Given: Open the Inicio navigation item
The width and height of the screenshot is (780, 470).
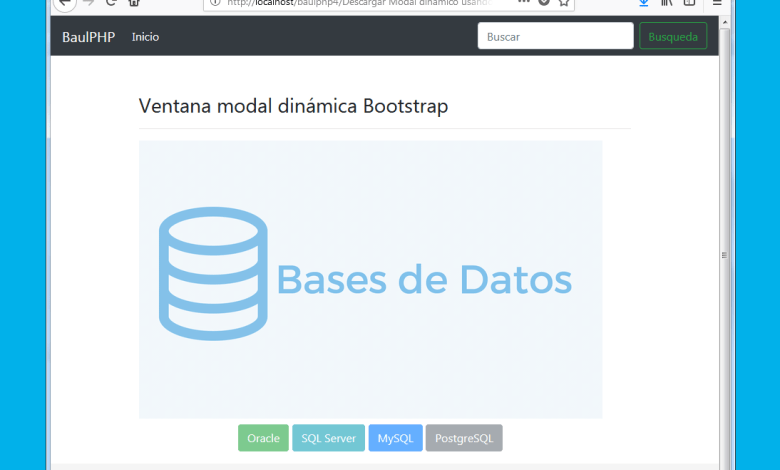Looking at the screenshot, I should point(145,37).
